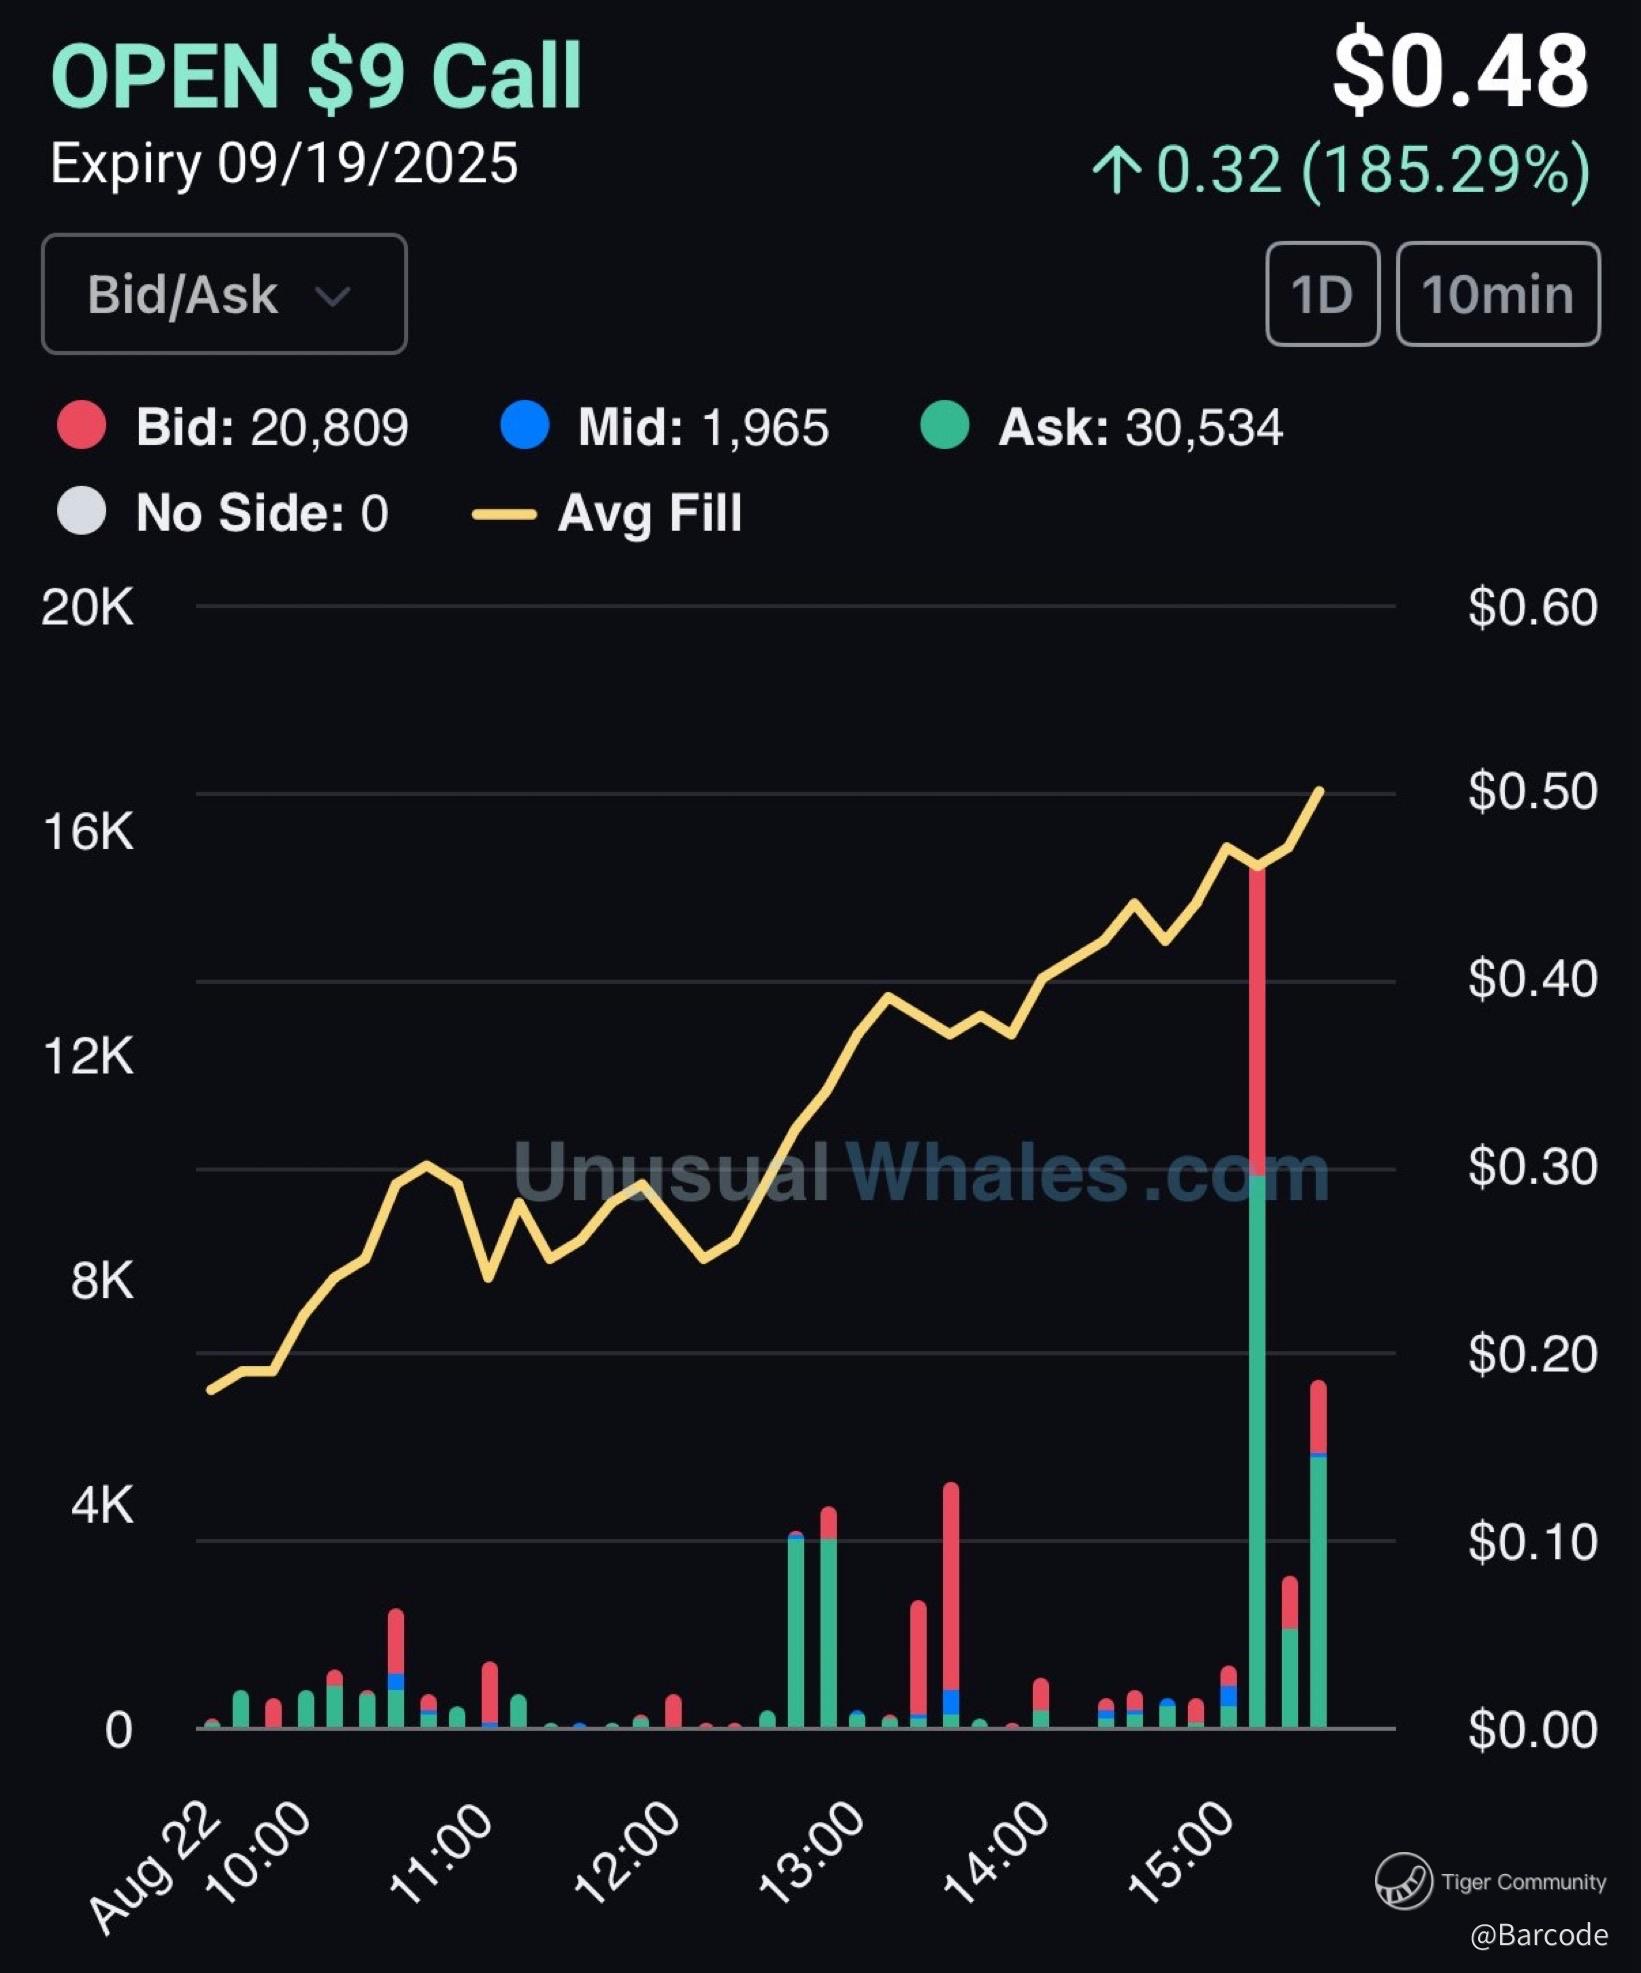The width and height of the screenshot is (1641, 1973).
Task: Click the OPEN $9 Call title
Action: (316, 76)
